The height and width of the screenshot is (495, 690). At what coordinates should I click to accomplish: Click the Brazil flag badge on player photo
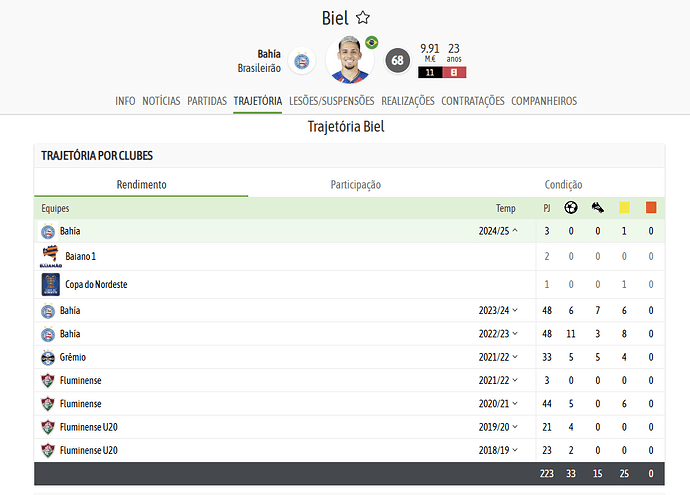pyautogui.click(x=372, y=42)
